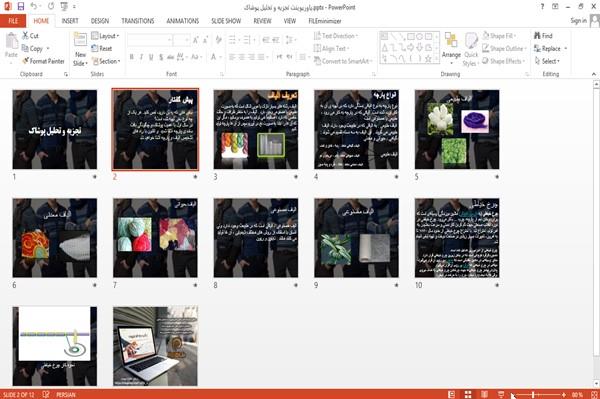Click the Undo arrow icon
600x399 pixels.
[x=34, y=6]
